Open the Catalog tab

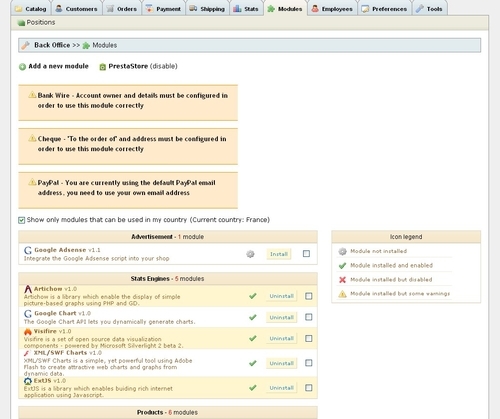pos(31,9)
